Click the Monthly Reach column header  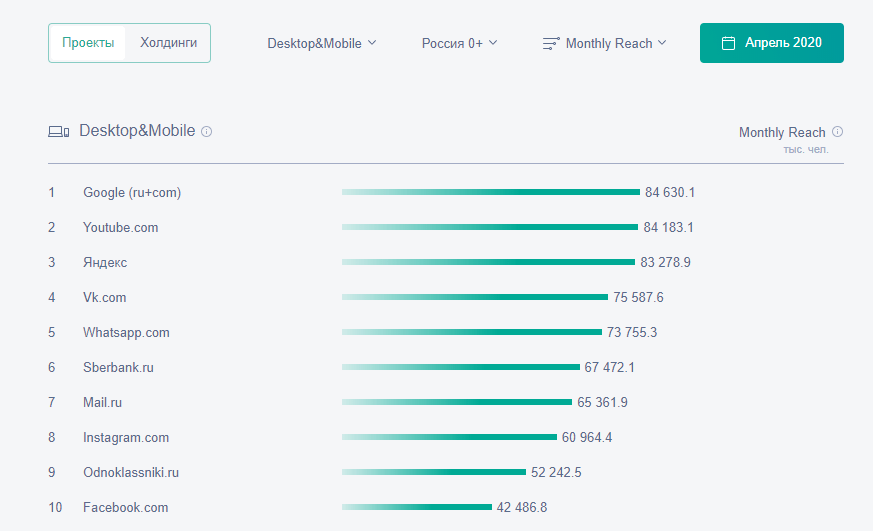pos(782,132)
